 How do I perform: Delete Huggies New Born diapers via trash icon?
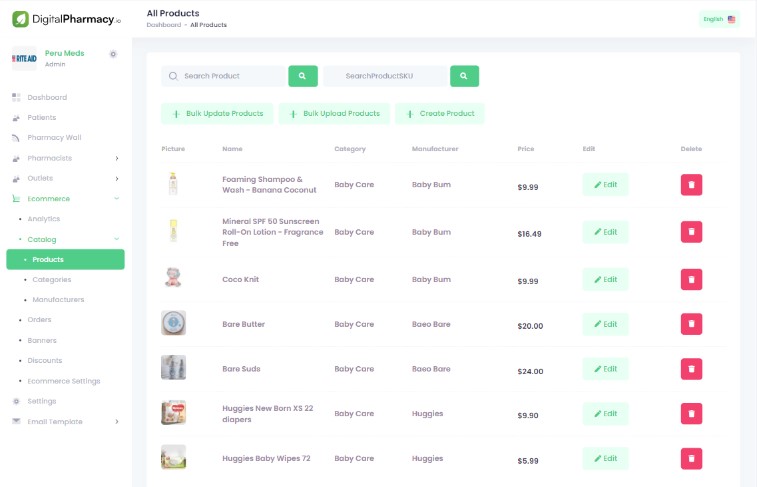(691, 414)
